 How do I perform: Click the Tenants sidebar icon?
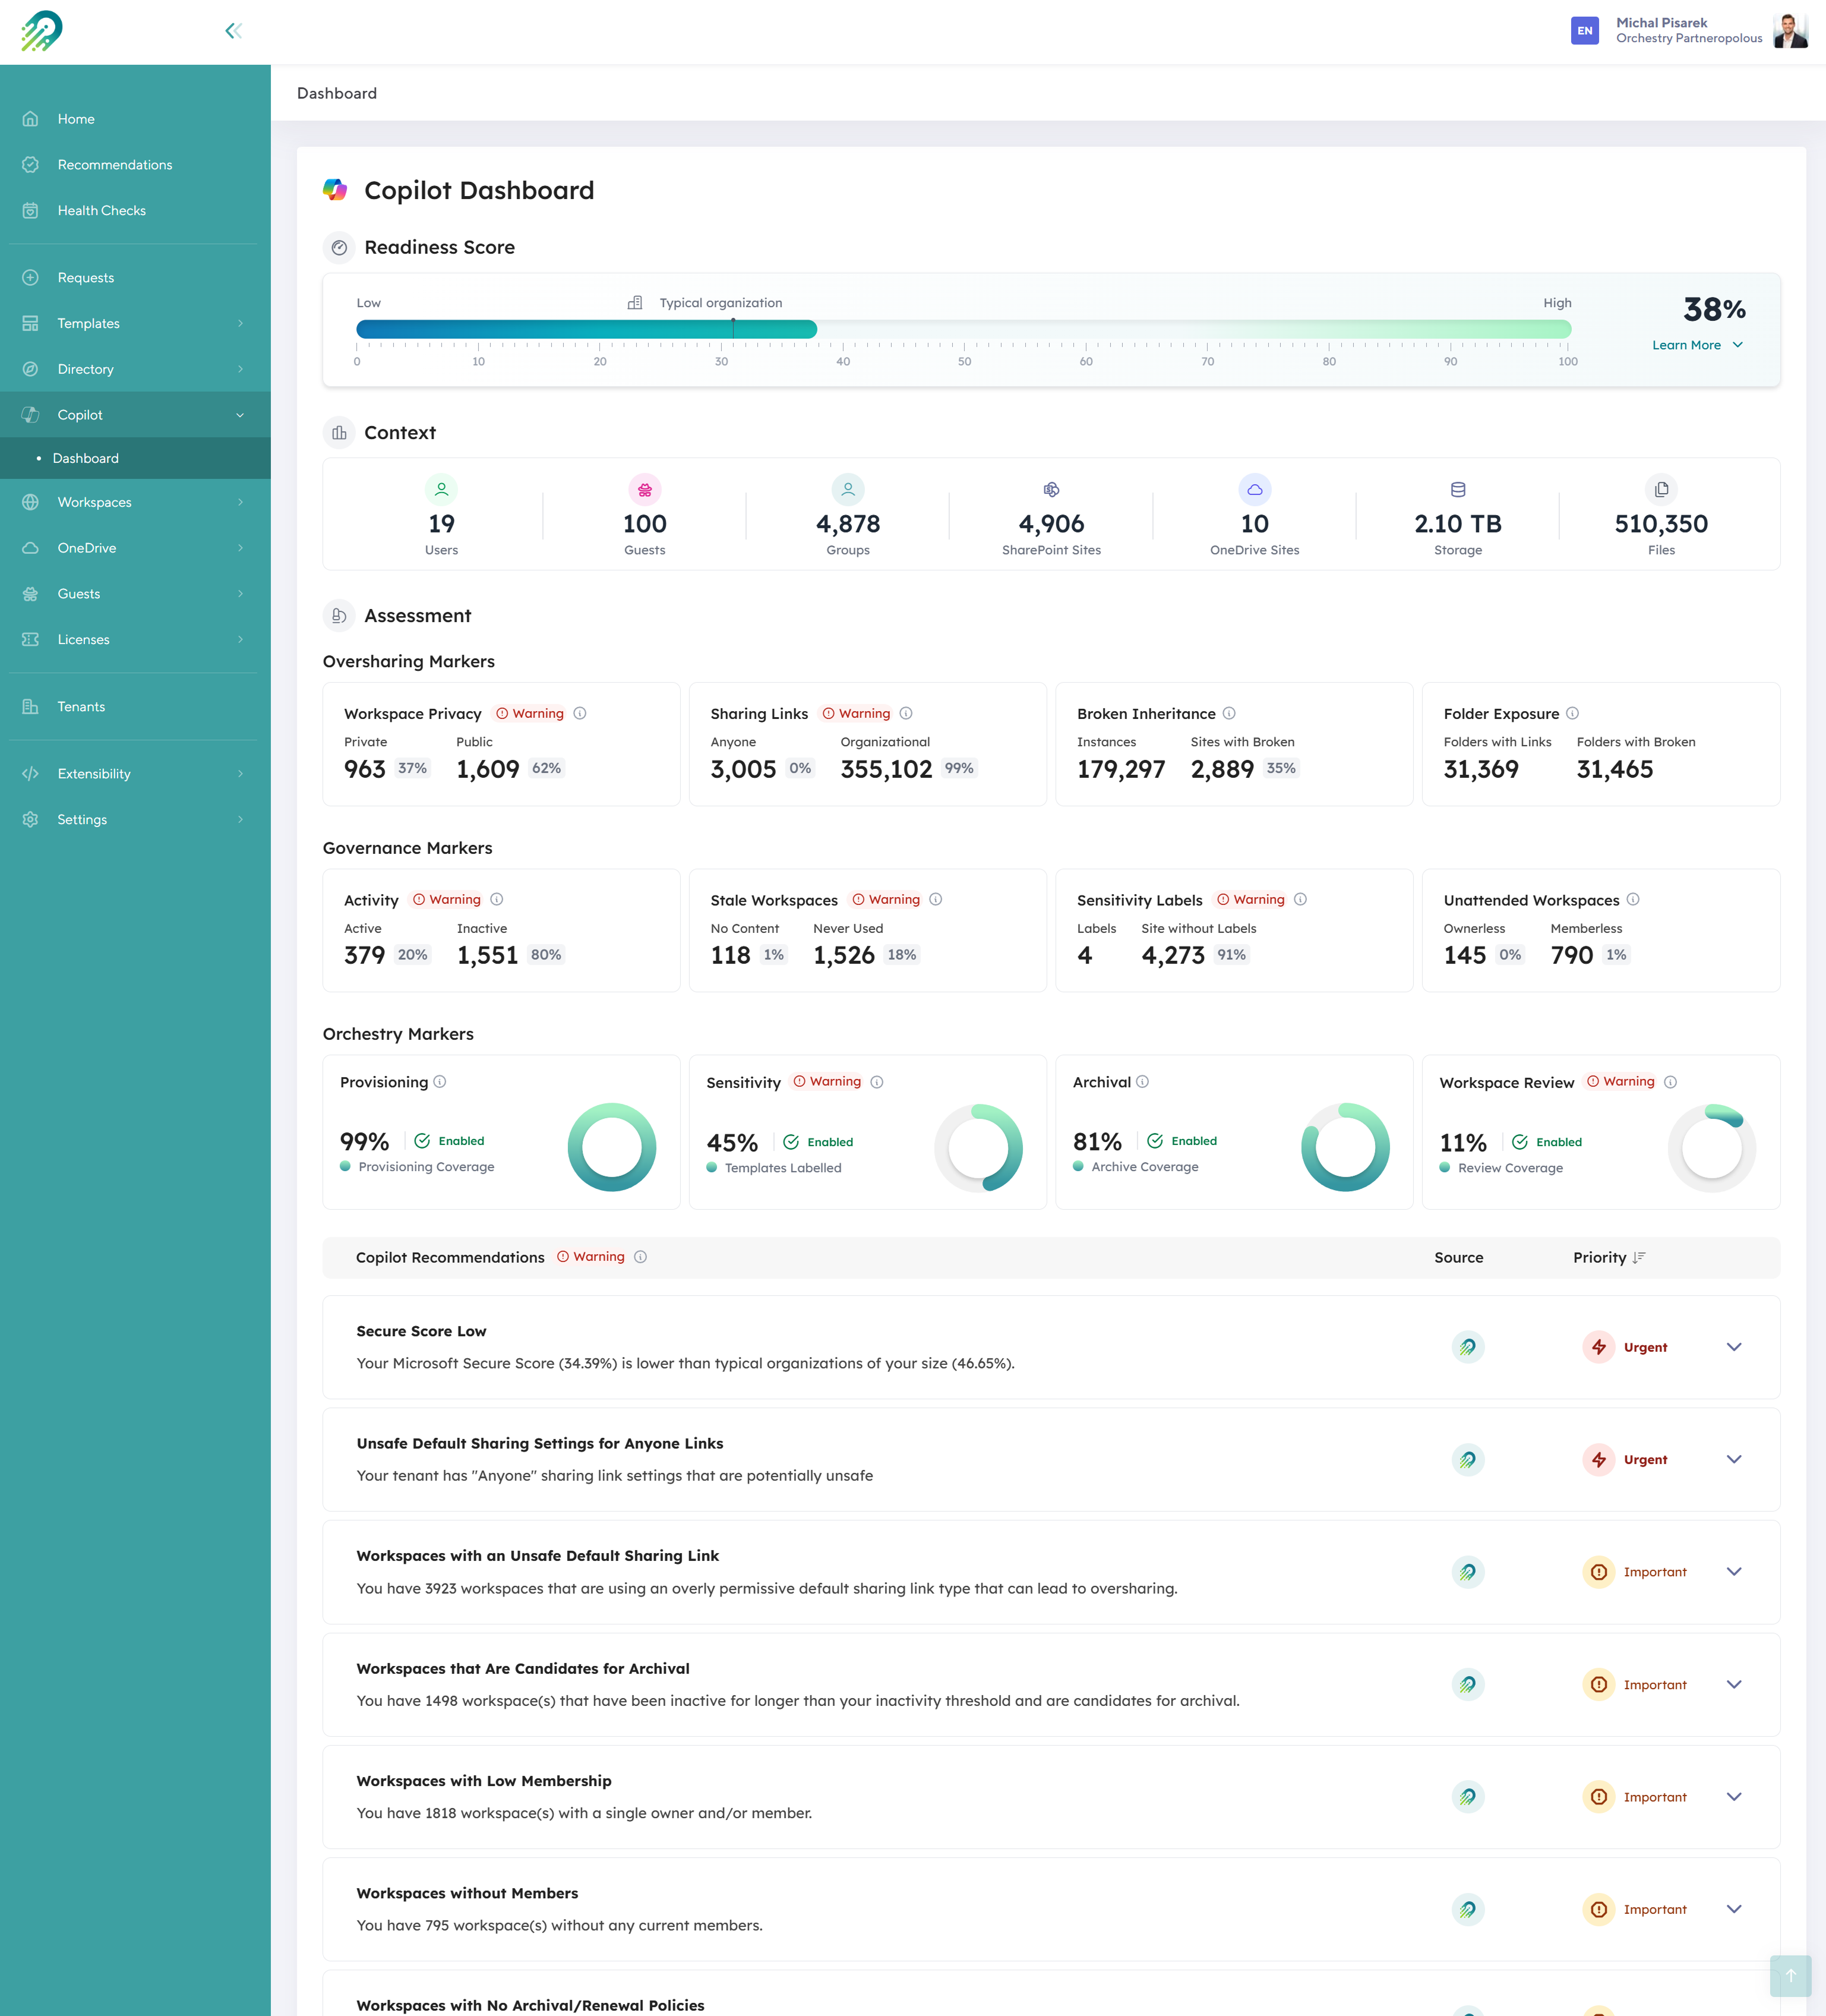click(30, 706)
